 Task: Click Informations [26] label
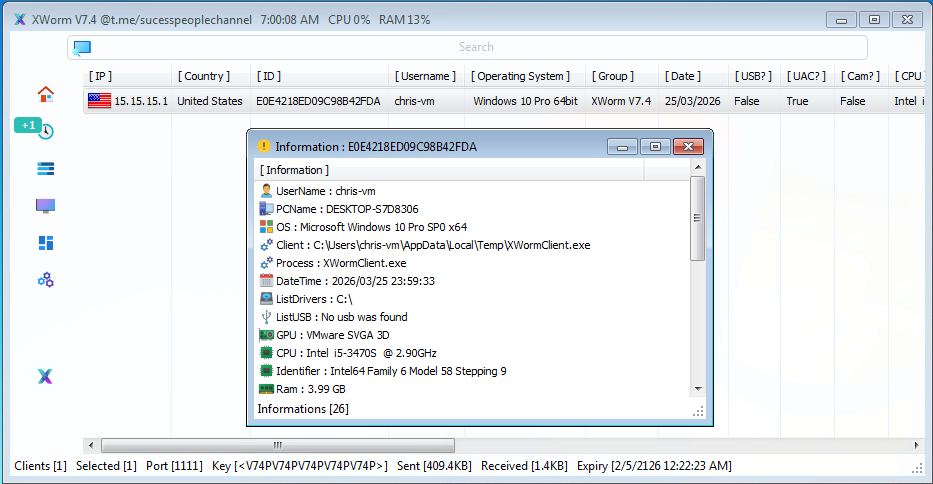303,409
